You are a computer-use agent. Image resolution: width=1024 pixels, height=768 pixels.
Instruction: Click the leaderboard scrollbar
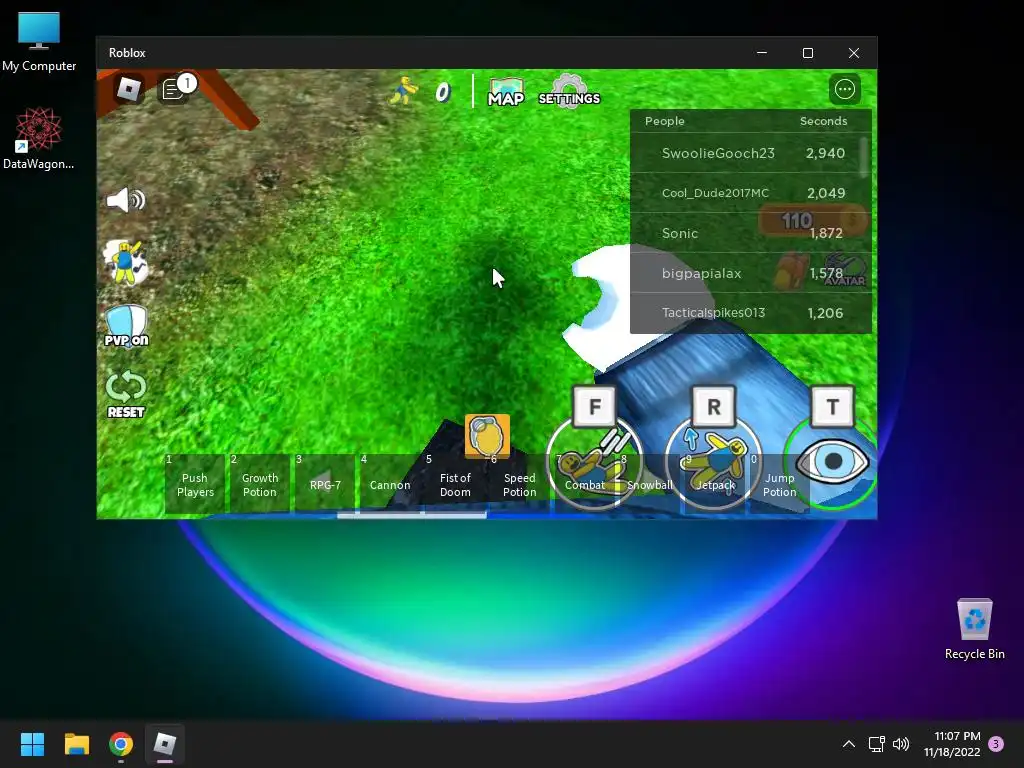[865, 157]
